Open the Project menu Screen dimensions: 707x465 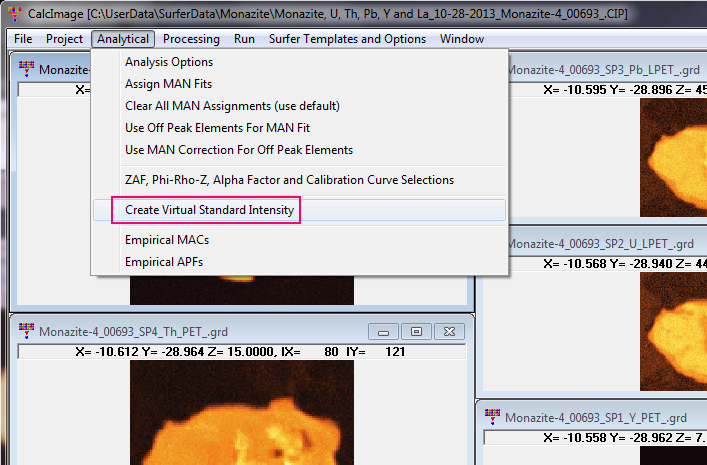click(64, 39)
